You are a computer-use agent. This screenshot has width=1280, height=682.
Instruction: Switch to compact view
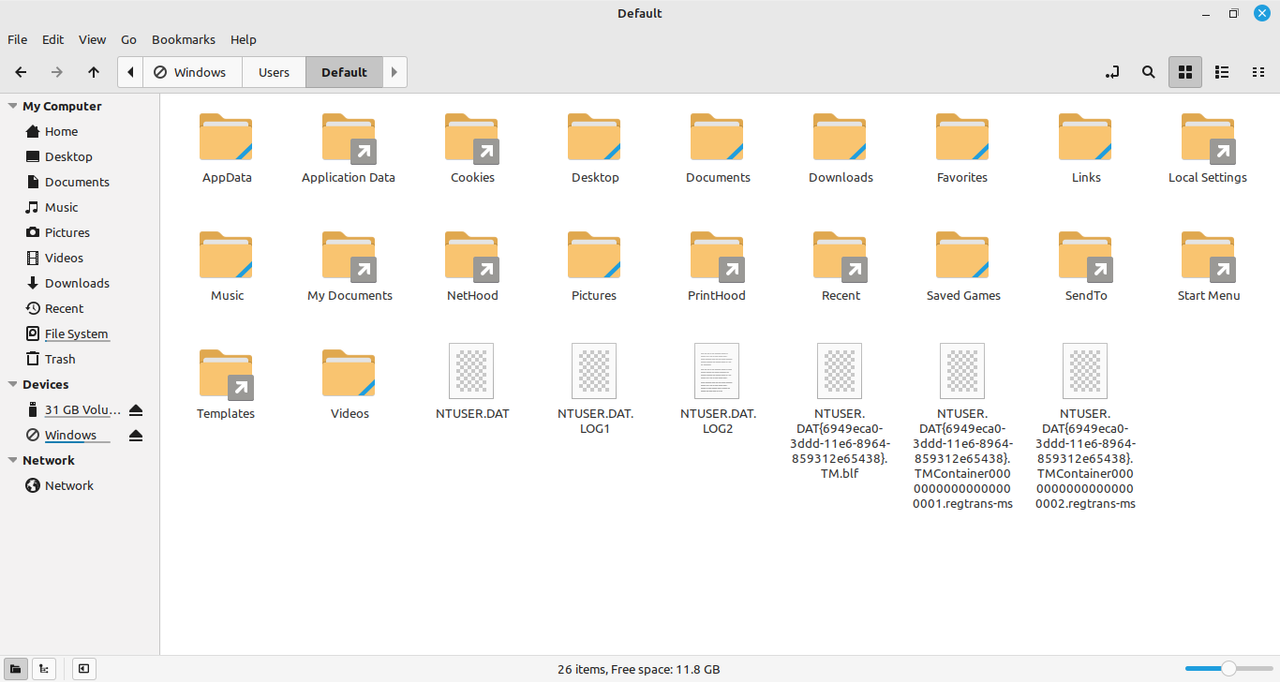(1258, 72)
